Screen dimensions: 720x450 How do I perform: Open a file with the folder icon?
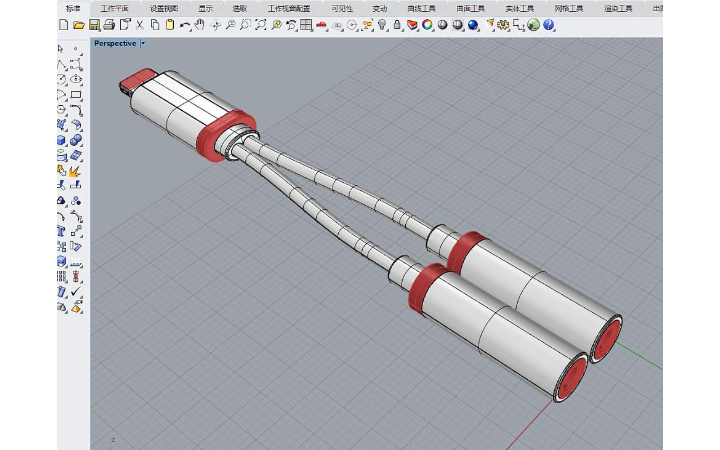(x=78, y=24)
